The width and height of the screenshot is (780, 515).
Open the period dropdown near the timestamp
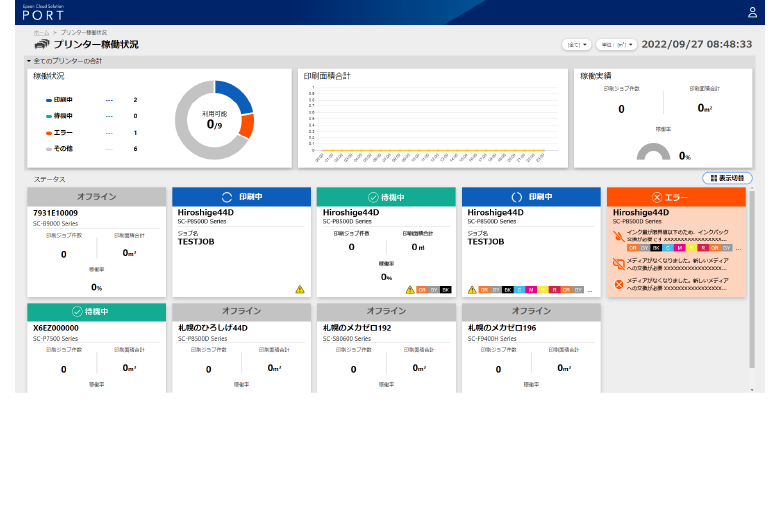(x=576, y=45)
